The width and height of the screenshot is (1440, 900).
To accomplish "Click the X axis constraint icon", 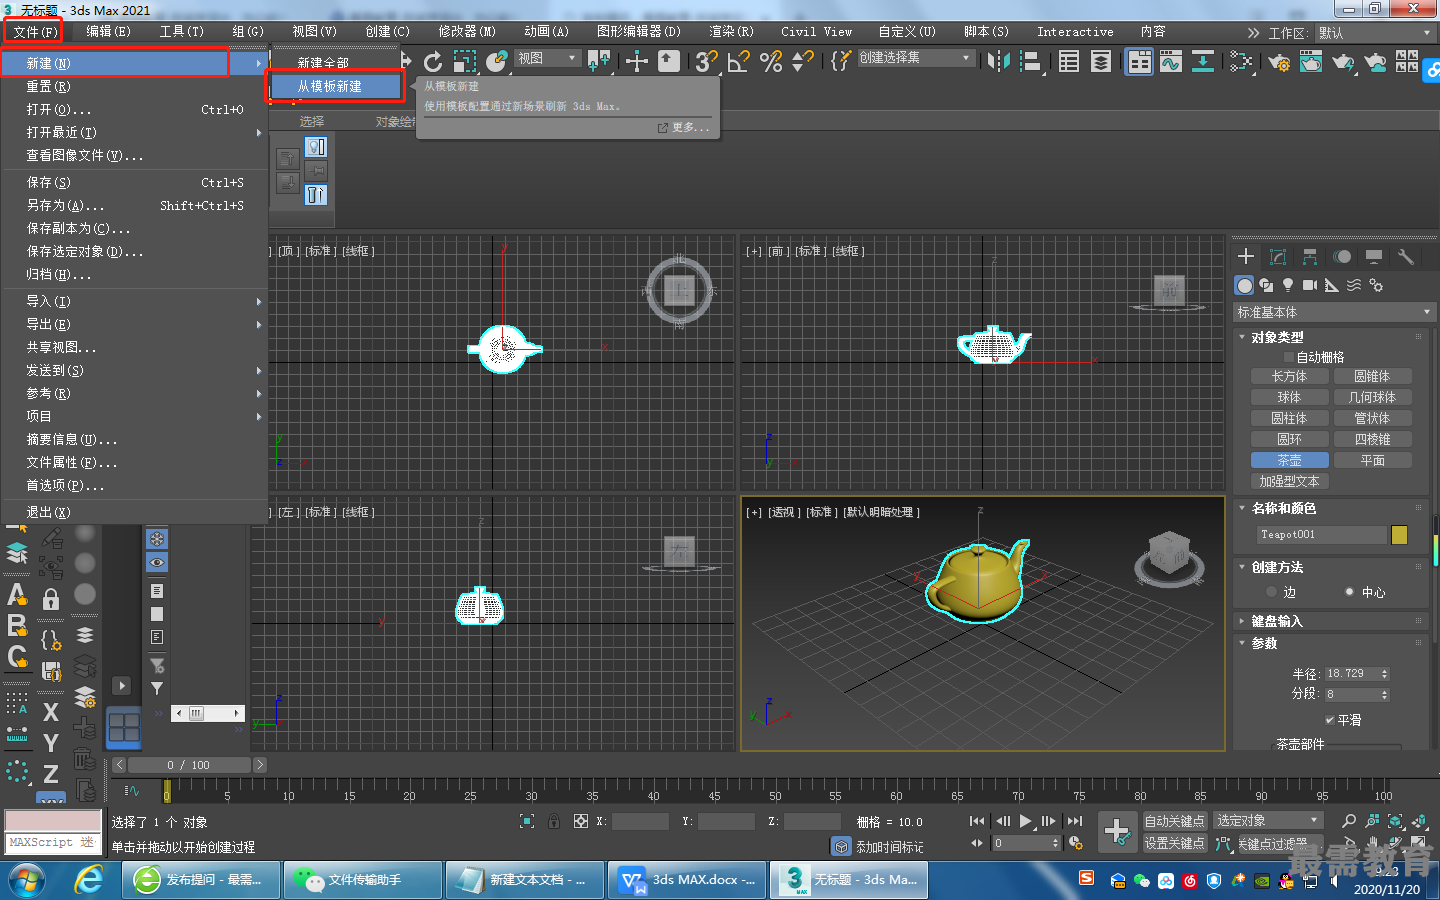I will coord(51,711).
